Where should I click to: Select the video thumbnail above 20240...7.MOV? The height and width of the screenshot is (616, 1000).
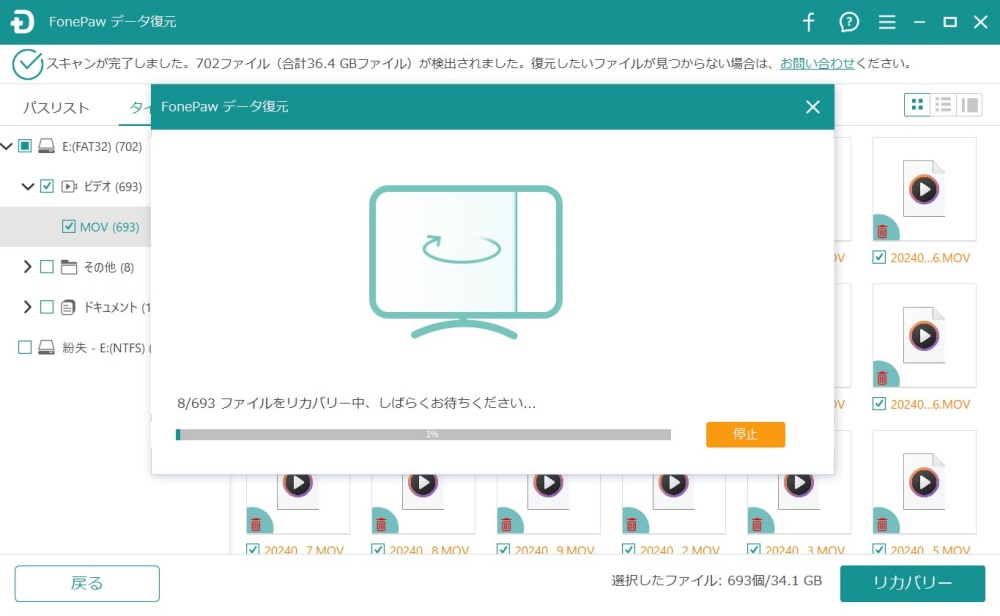298,504
